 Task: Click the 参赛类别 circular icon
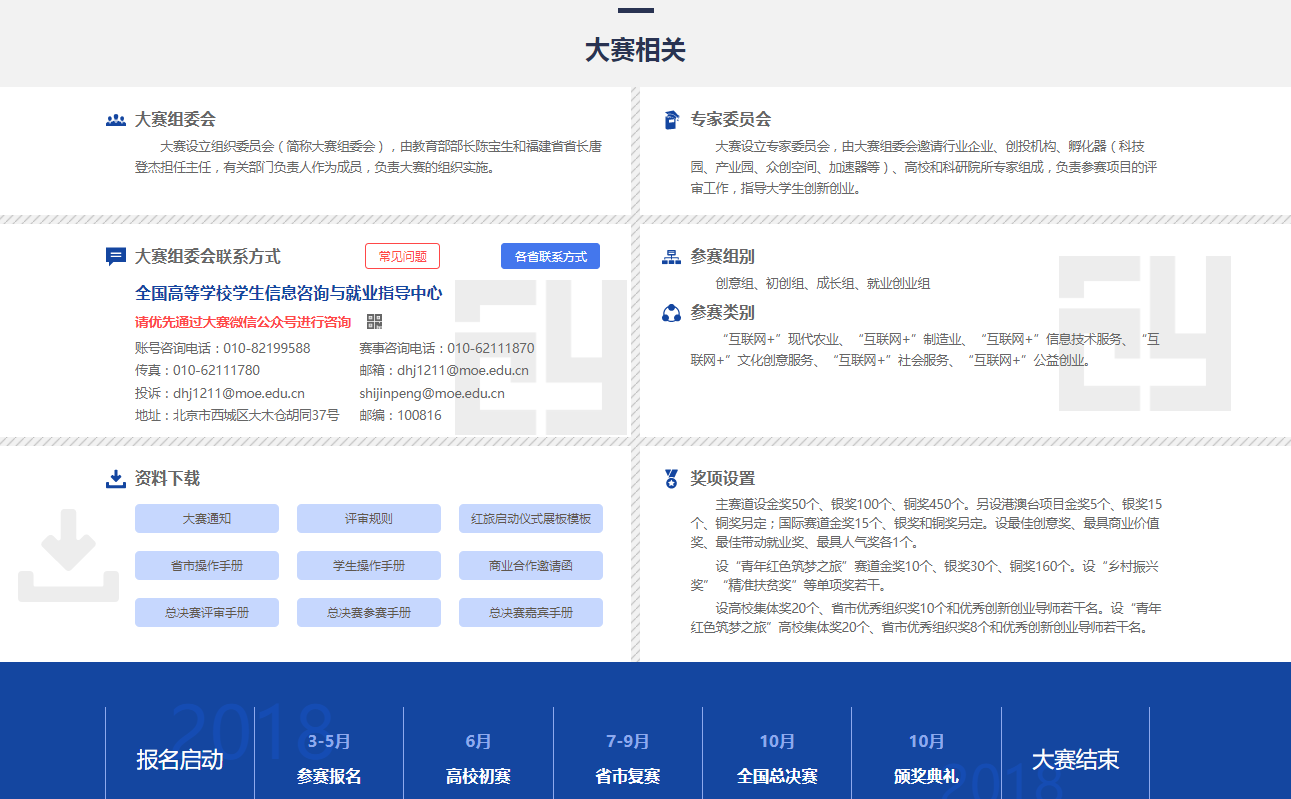pos(671,313)
